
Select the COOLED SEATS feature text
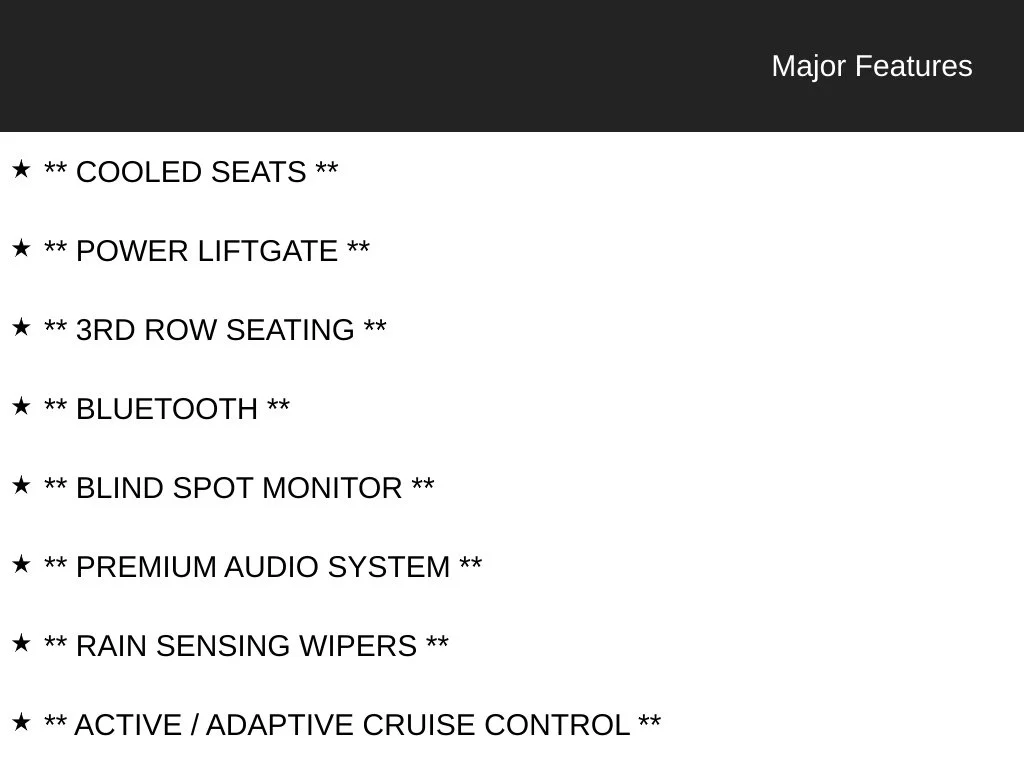pos(191,172)
